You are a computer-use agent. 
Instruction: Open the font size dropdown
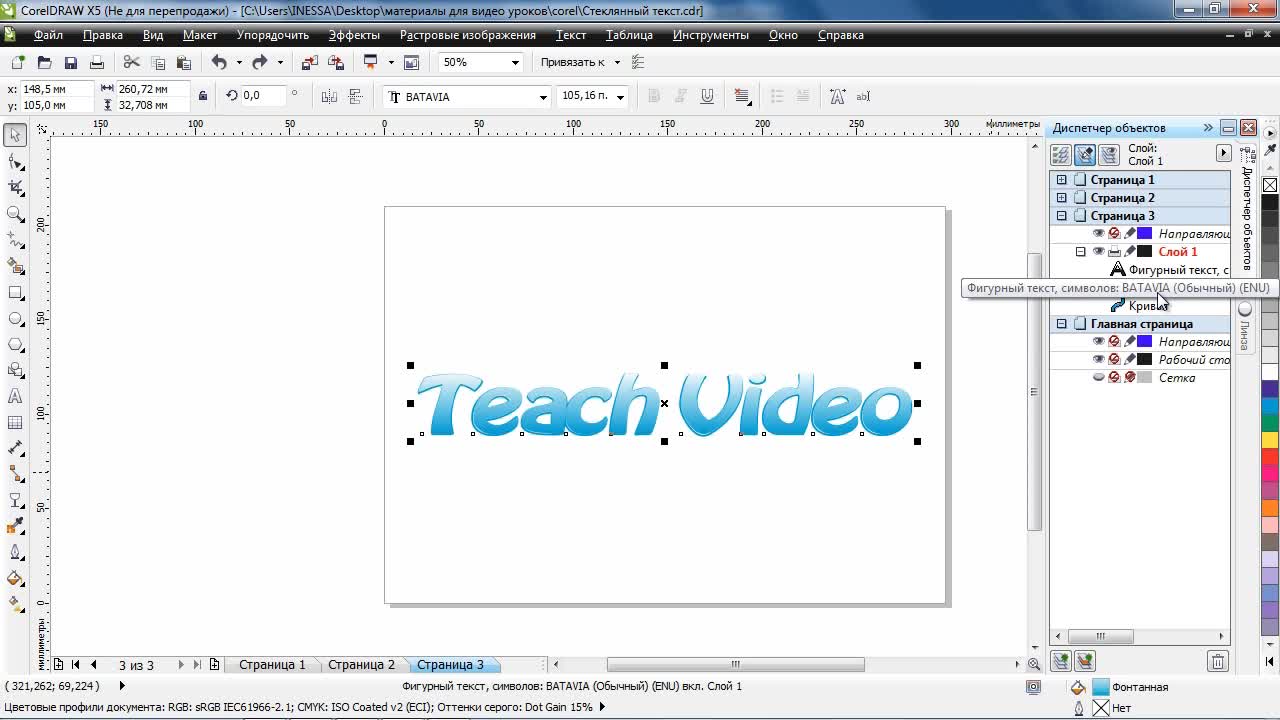[x=620, y=97]
